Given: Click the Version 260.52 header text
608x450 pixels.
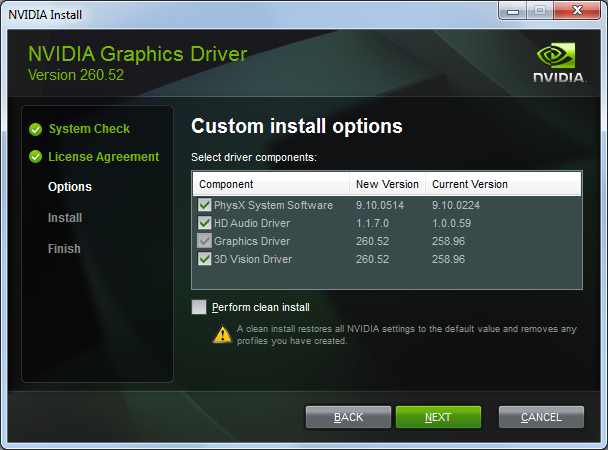Looking at the screenshot, I should pos(76,75).
